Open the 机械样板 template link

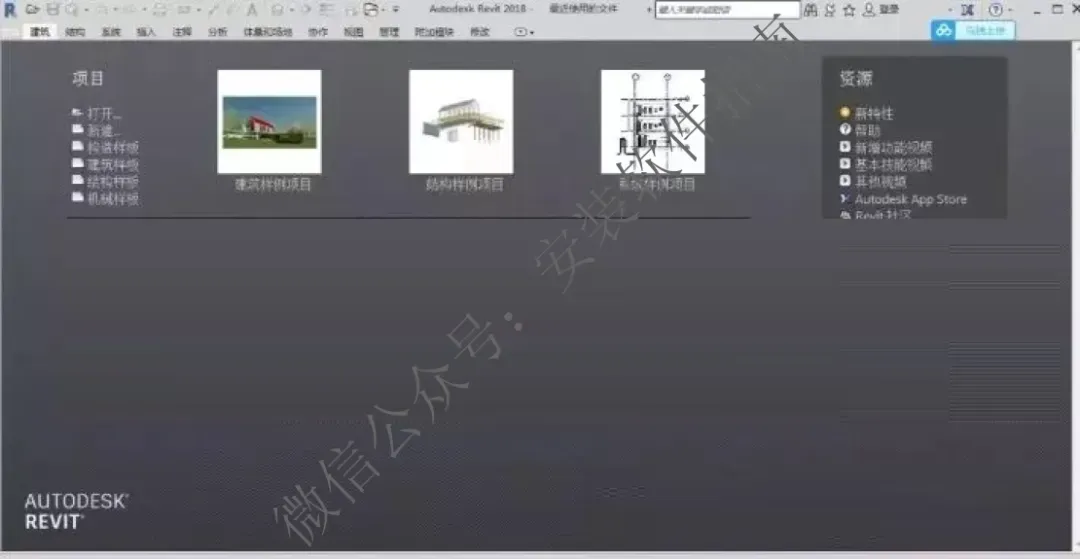click(x=113, y=199)
